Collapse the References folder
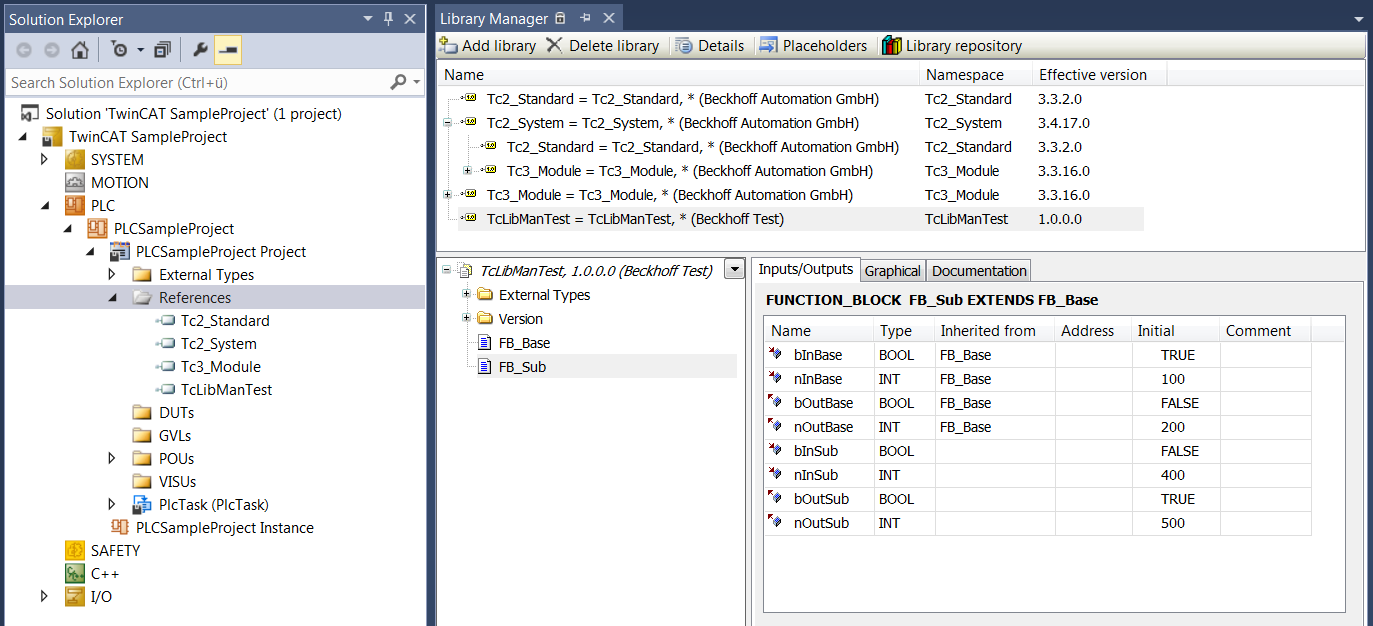Viewport: 1373px width, 626px height. (x=112, y=298)
